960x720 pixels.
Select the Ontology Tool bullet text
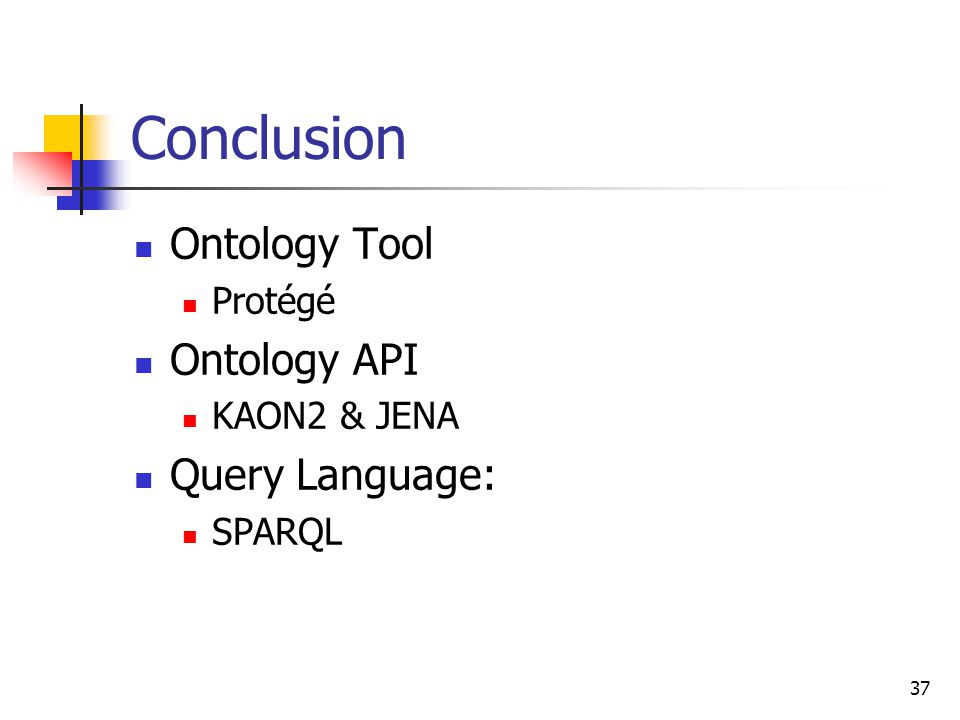[301, 245]
